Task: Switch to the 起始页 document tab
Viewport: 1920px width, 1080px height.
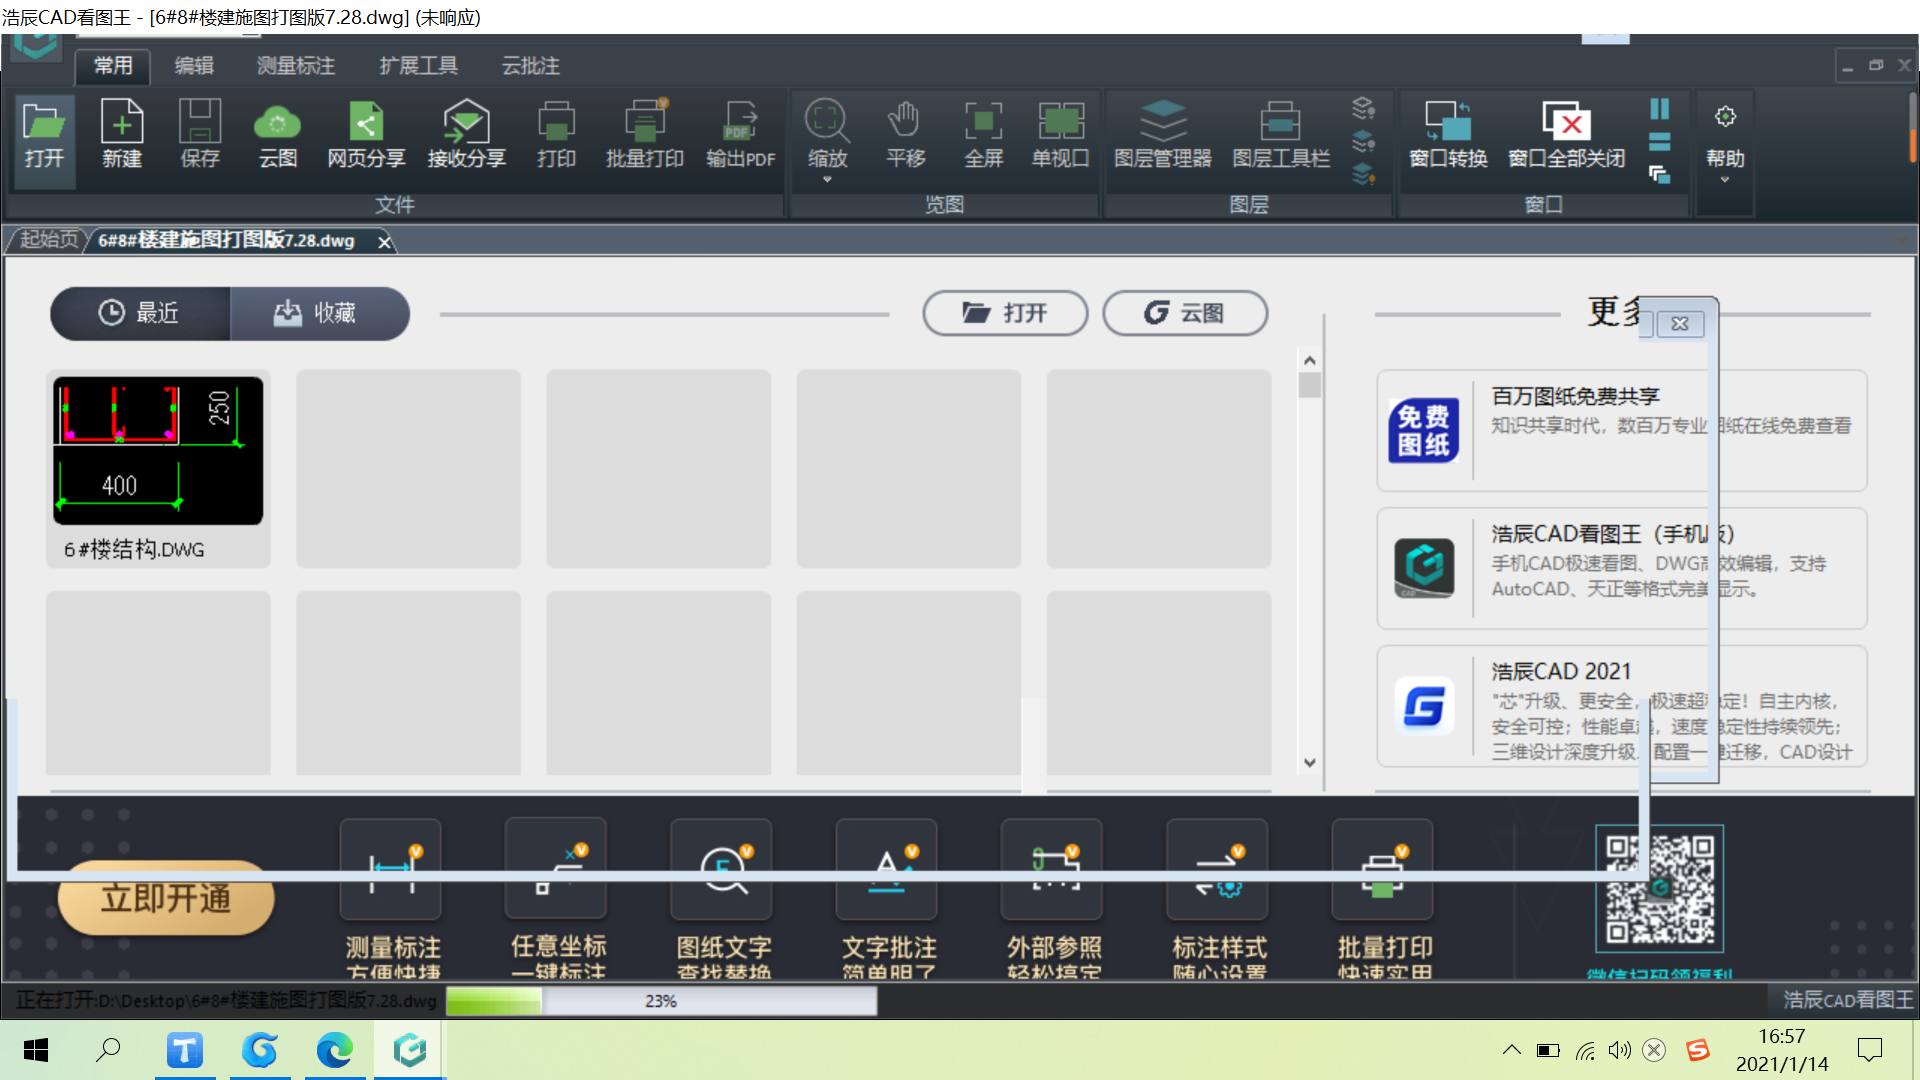Action: (x=48, y=240)
